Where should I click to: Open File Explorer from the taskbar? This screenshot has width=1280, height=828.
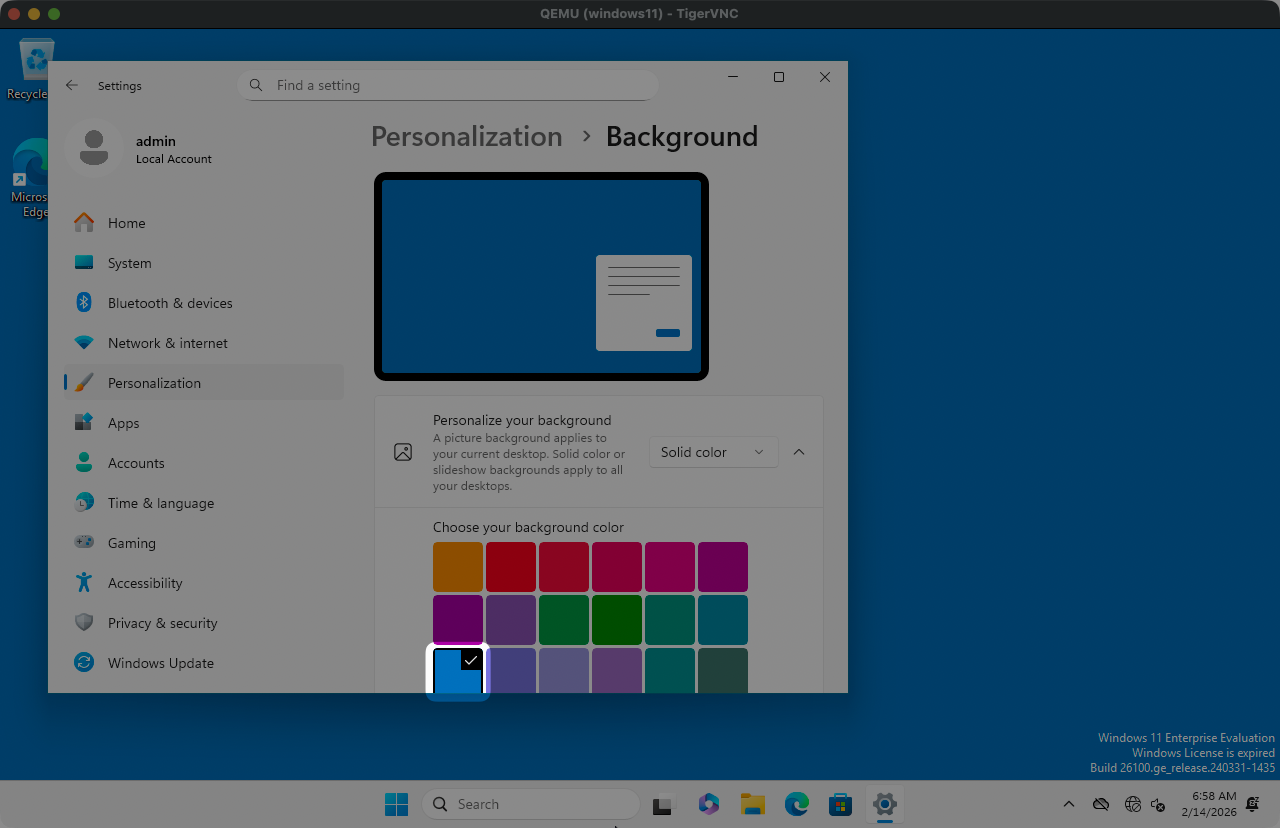click(752, 804)
